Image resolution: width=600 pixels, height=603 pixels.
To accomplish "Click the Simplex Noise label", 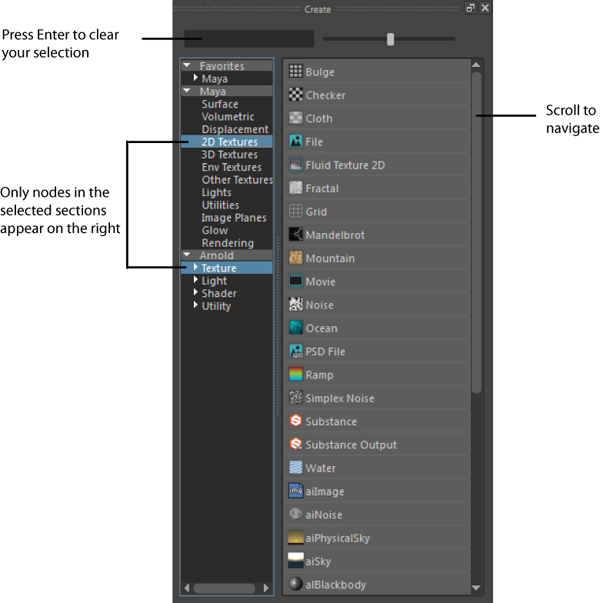I will 340,398.
